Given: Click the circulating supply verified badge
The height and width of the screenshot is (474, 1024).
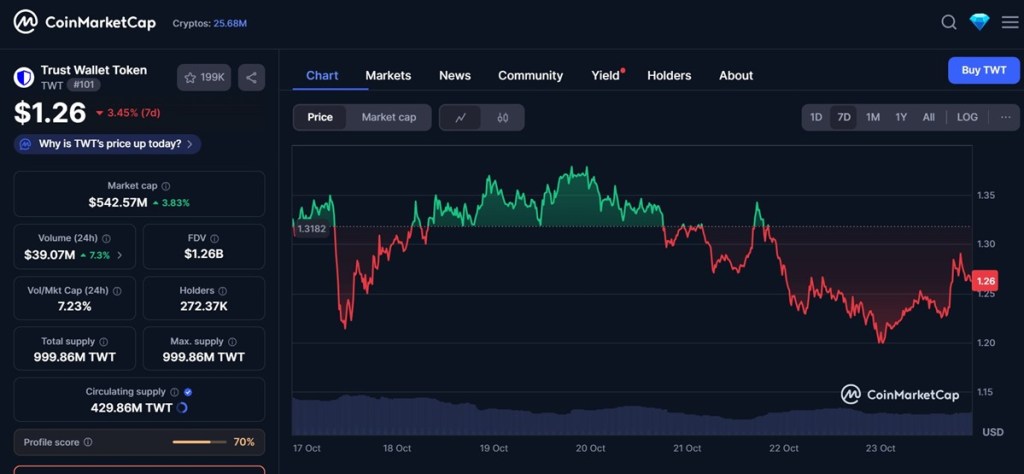Looking at the screenshot, I should tap(188, 392).
